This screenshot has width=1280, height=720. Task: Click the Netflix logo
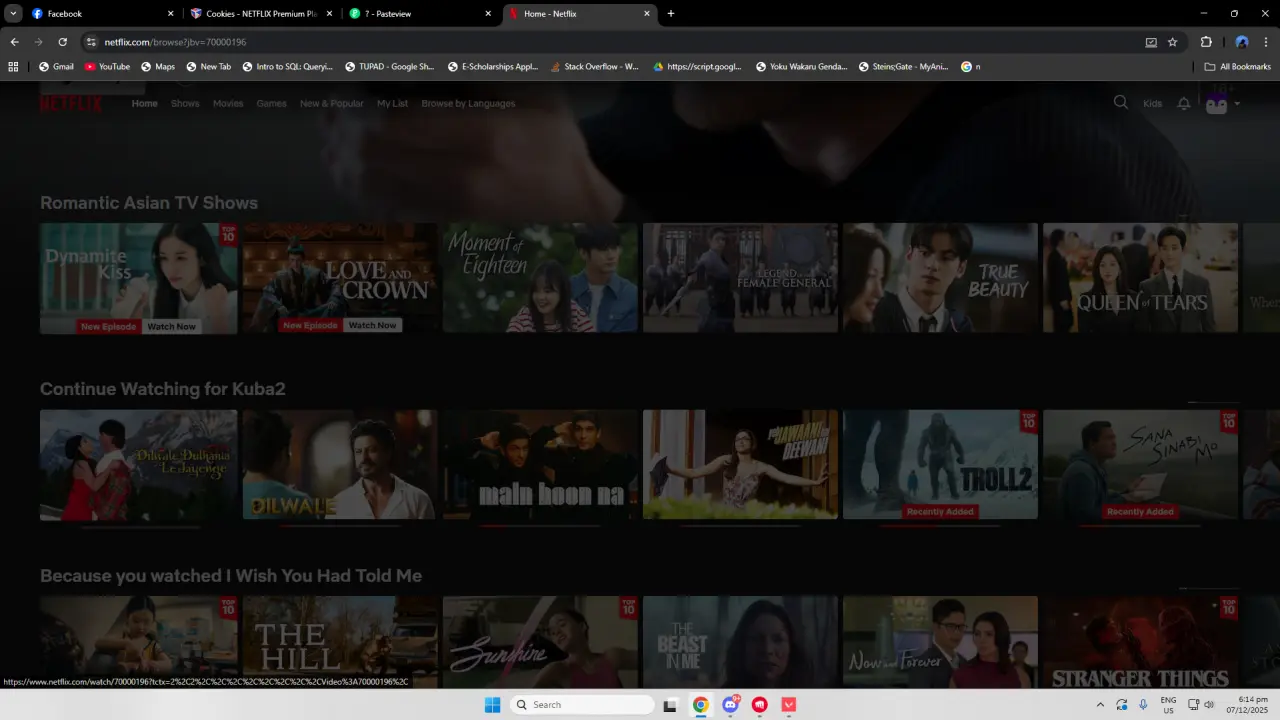click(x=70, y=103)
